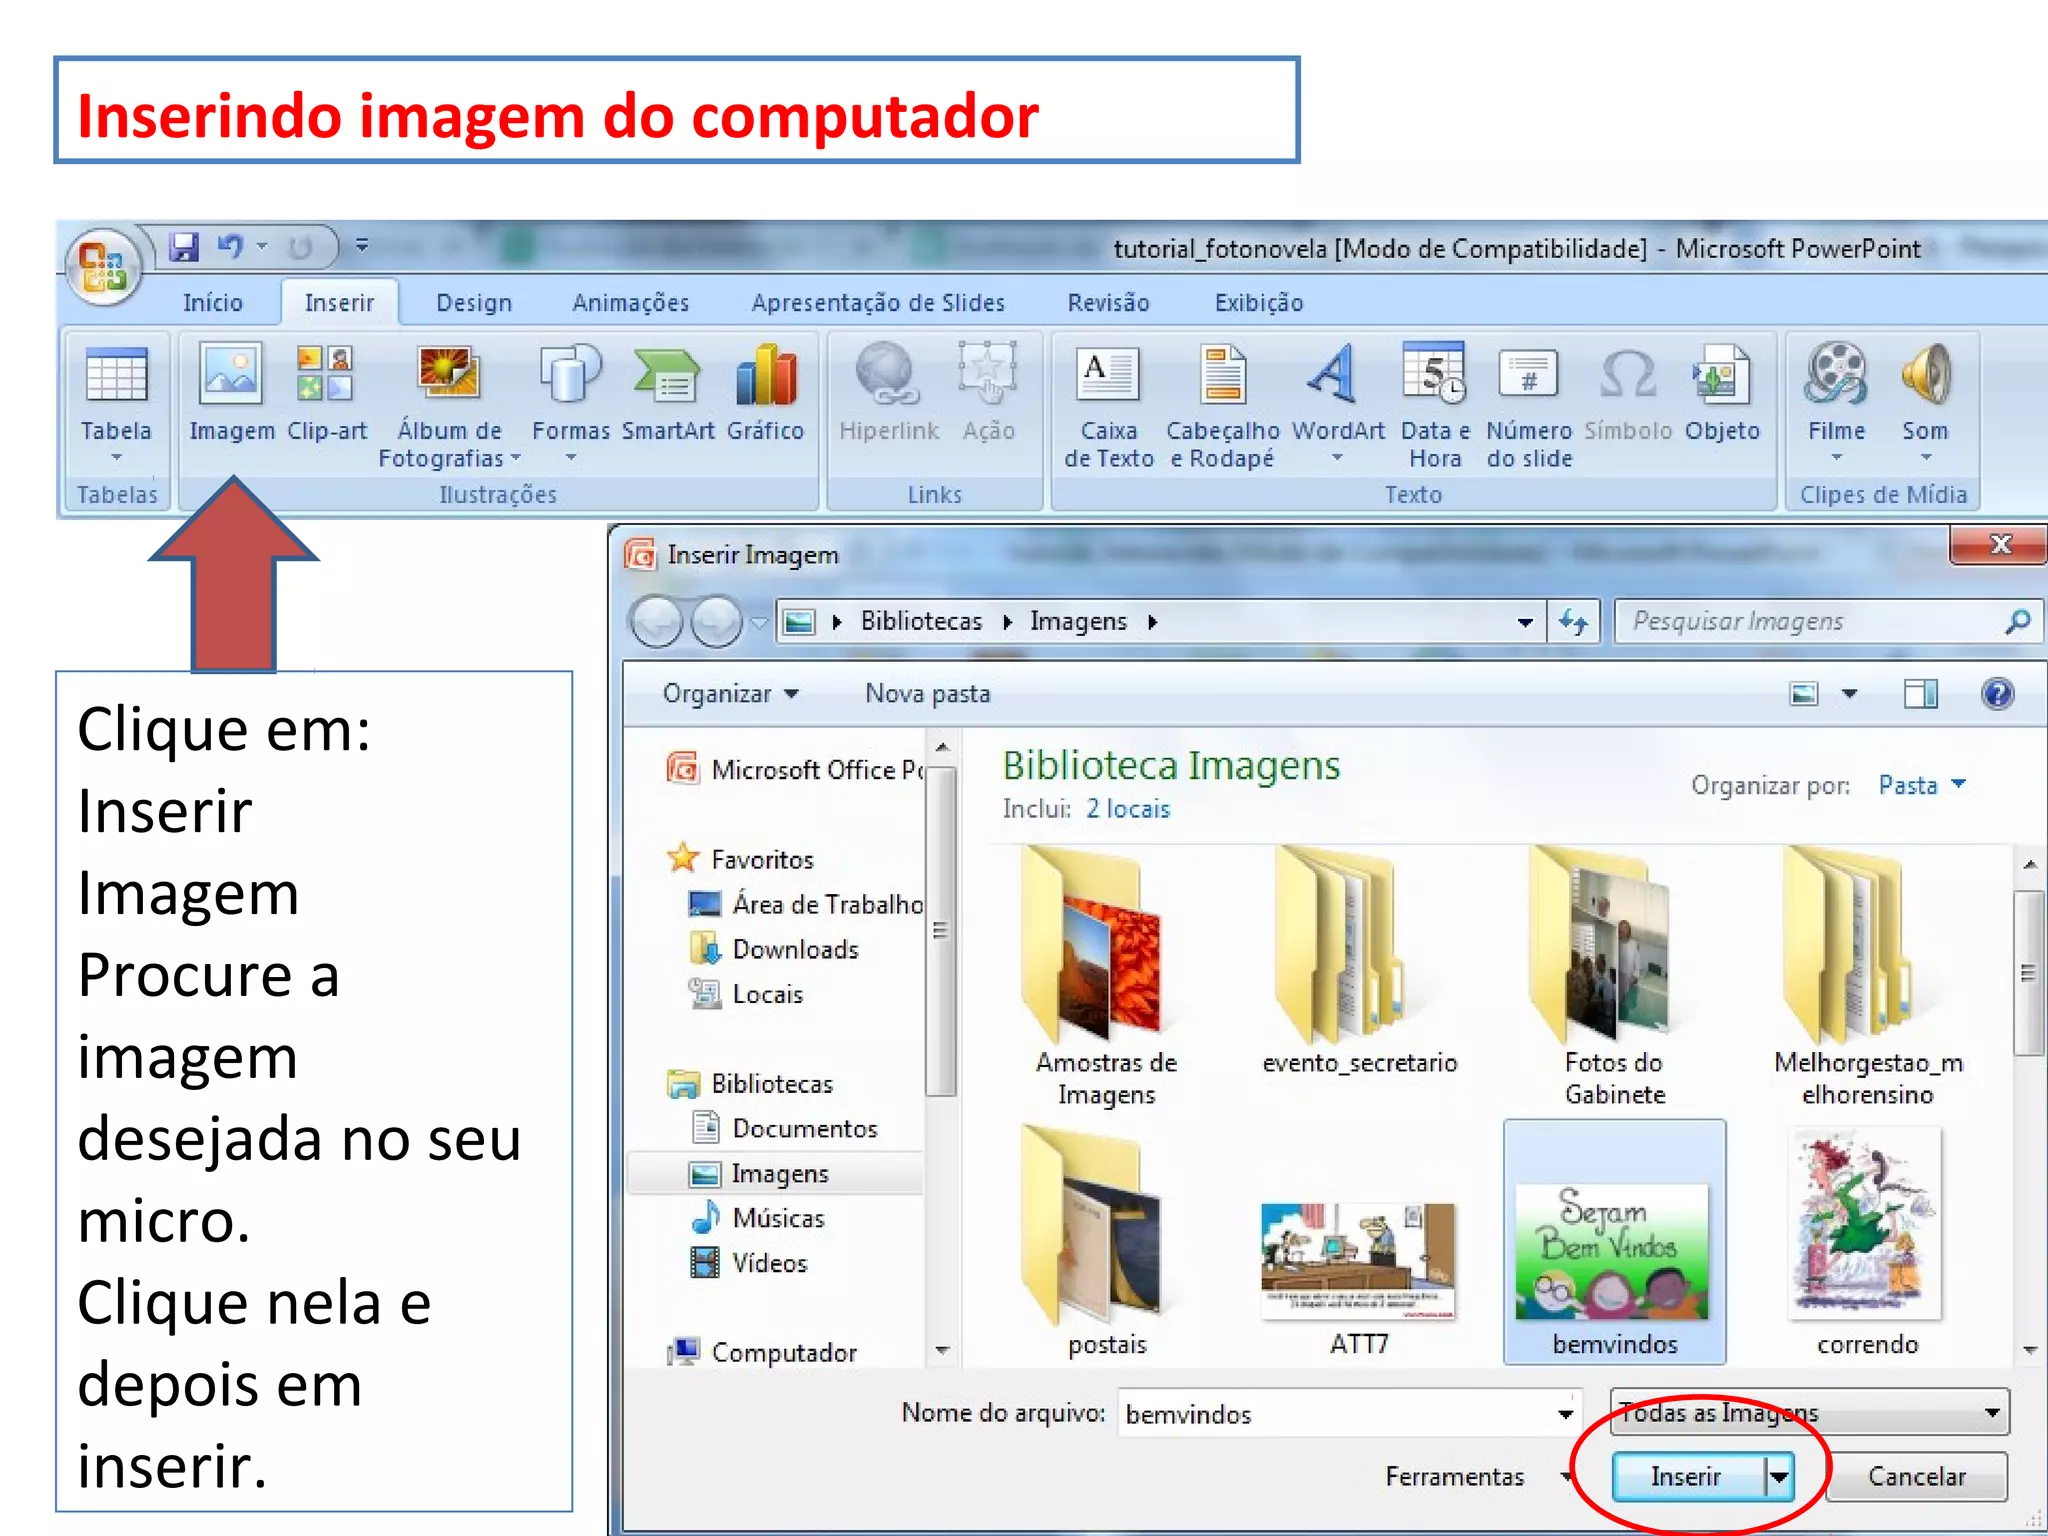2048x1536 pixels.
Task: Open the Amostras de Imagens folder
Action: click(1105, 976)
